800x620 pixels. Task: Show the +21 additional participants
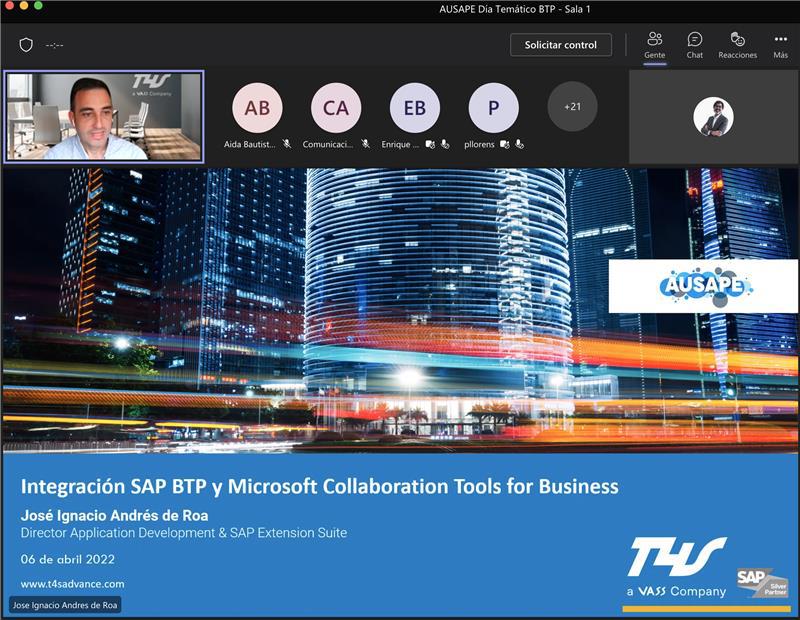[572, 107]
